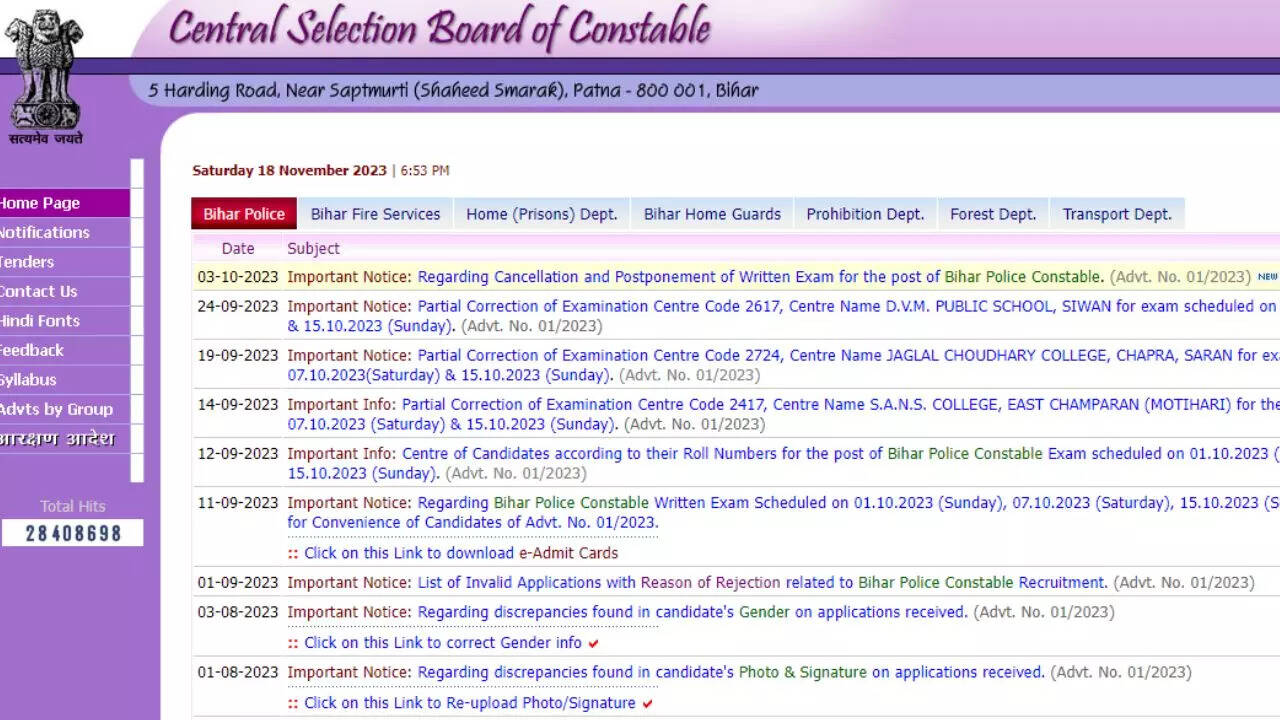This screenshot has height=720, width=1280.
Task: Click the national emblem logo at top-left
Action: pos(44,75)
